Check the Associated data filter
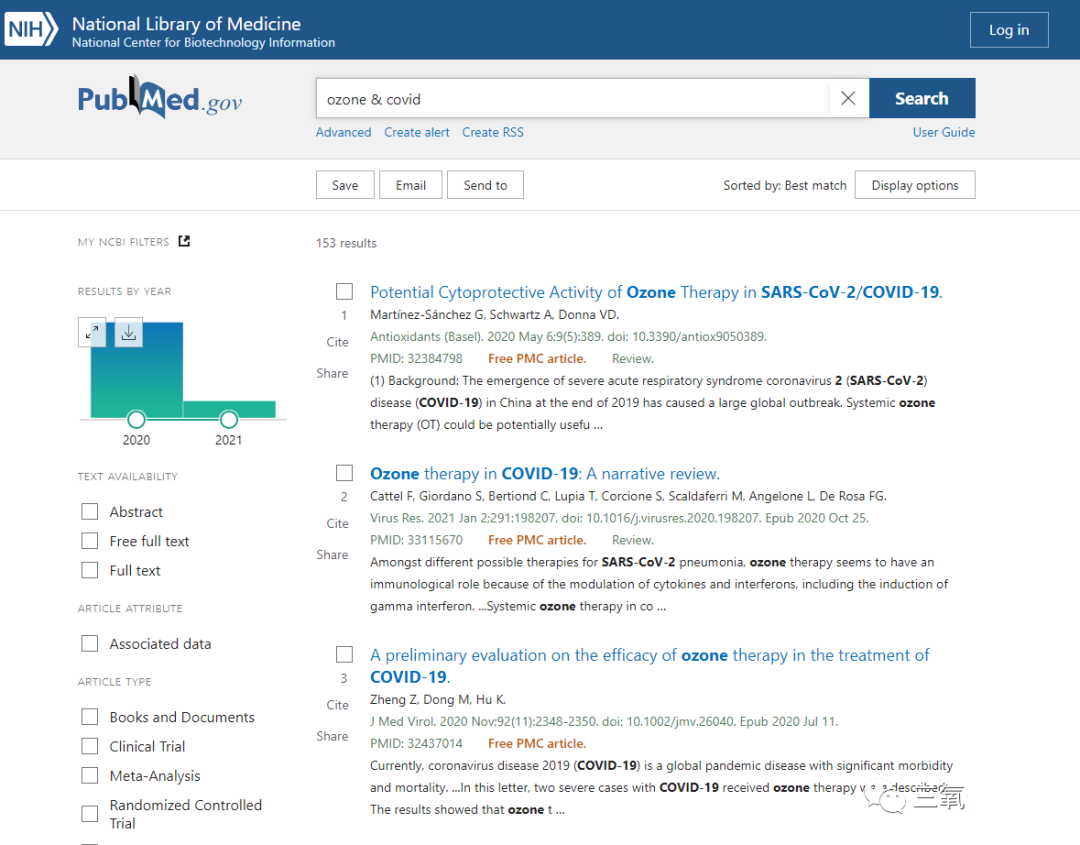This screenshot has width=1080, height=845. coord(90,643)
